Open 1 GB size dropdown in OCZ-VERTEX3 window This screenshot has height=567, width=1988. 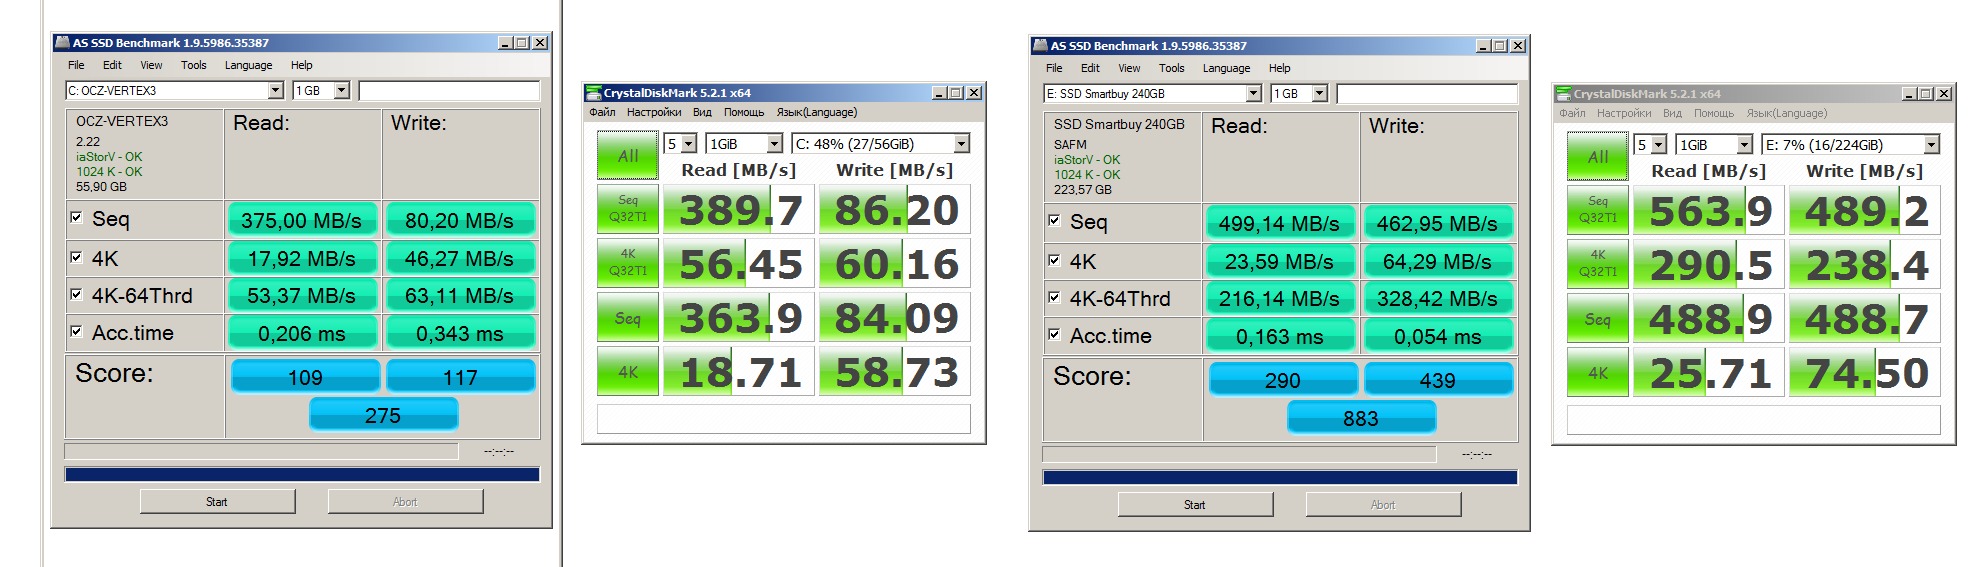pyautogui.click(x=321, y=90)
